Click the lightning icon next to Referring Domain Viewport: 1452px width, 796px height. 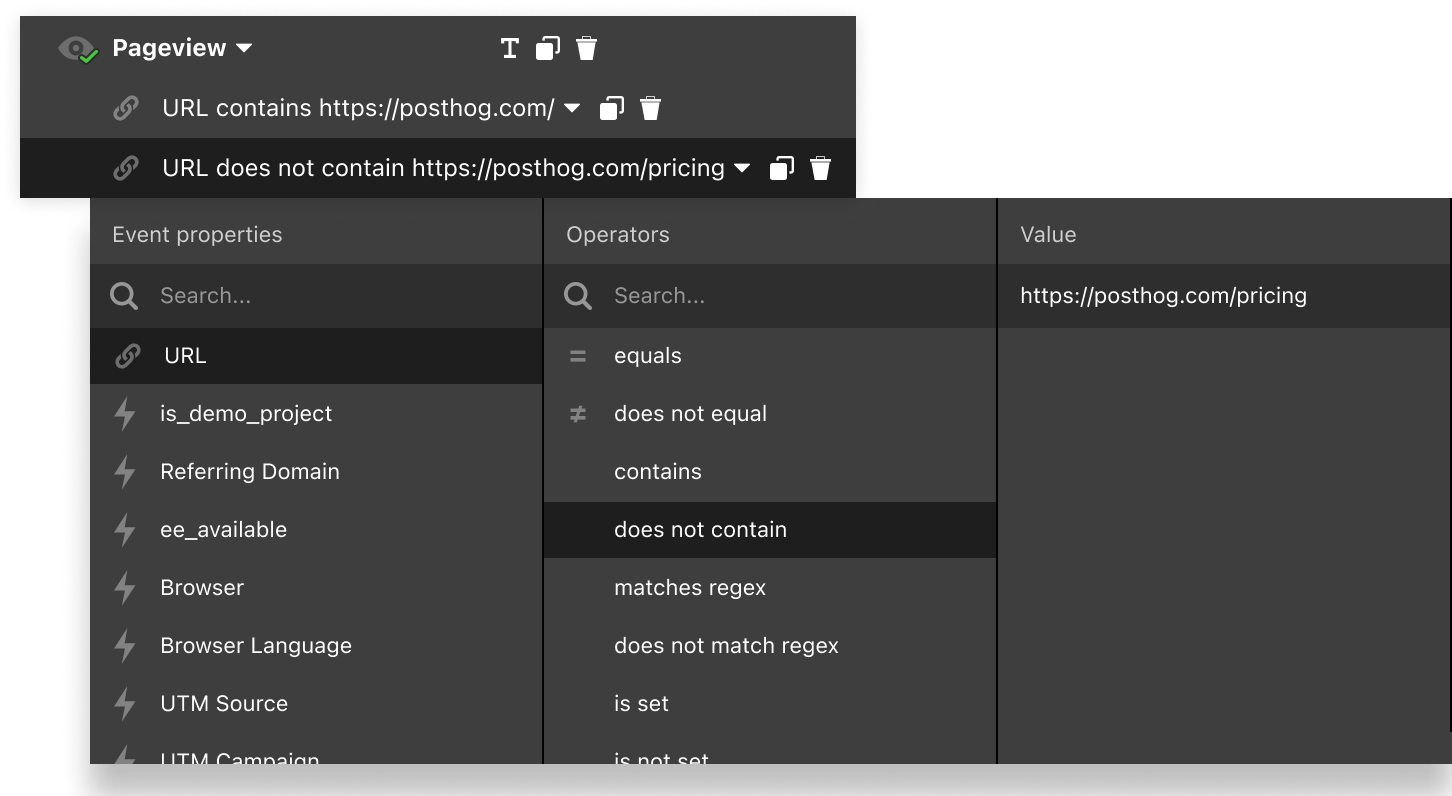pos(125,472)
